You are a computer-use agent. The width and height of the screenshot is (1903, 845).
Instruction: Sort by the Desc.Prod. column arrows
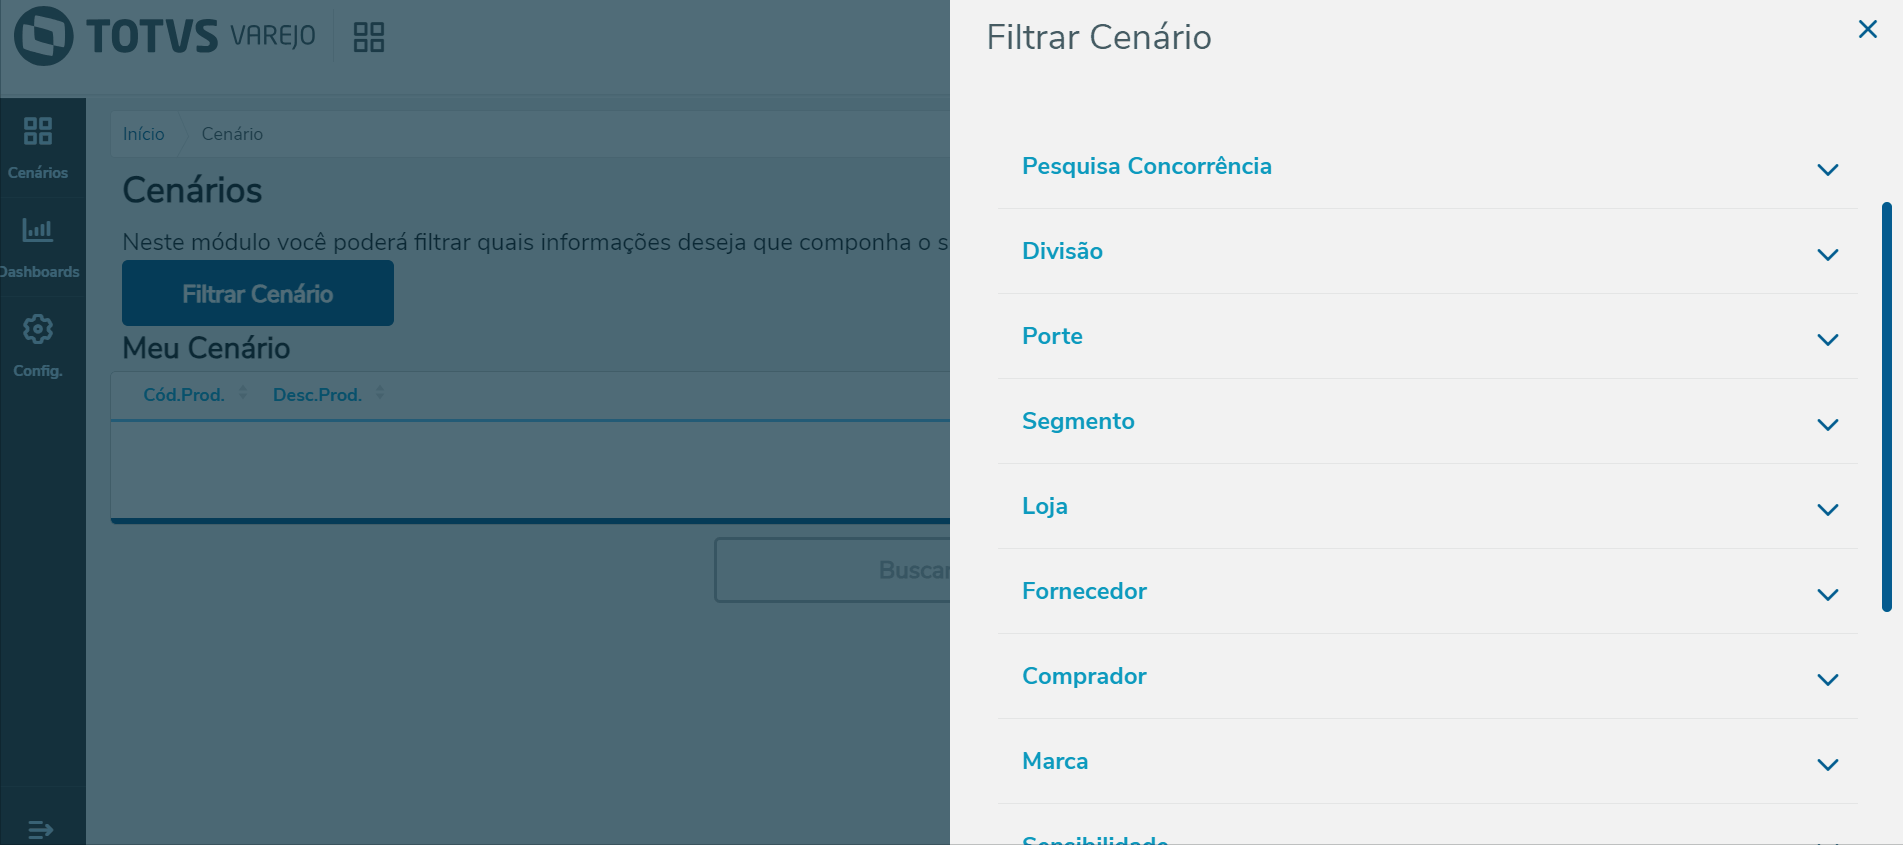(380, 394)
